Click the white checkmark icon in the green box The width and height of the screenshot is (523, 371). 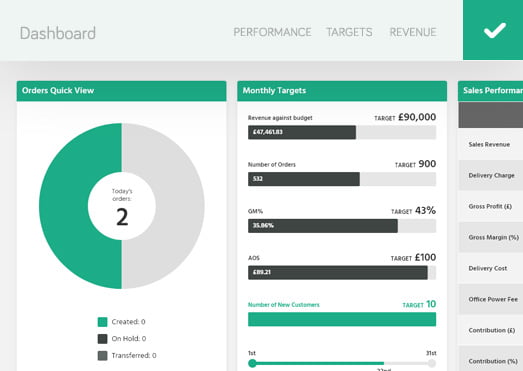495,30
